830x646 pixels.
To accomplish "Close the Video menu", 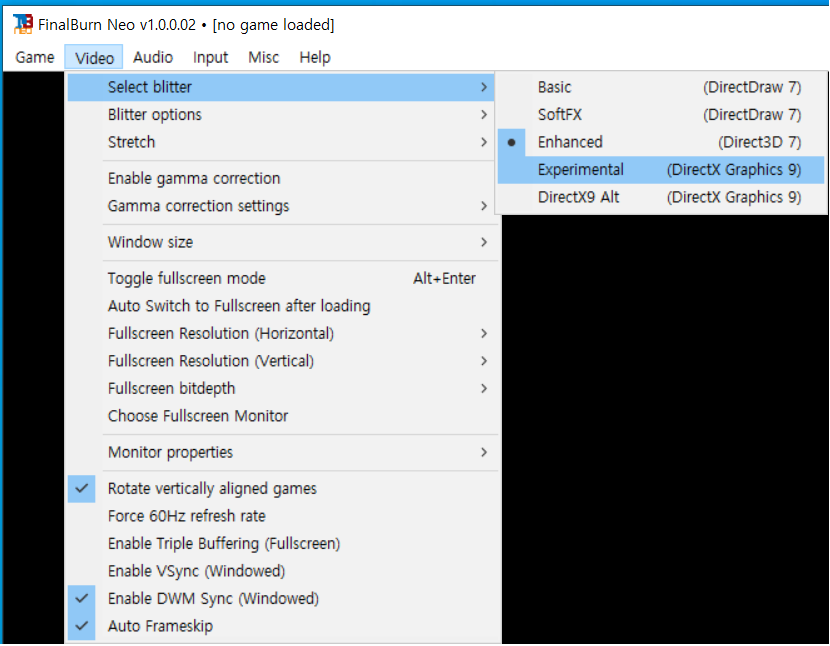I will click(94, 57).
